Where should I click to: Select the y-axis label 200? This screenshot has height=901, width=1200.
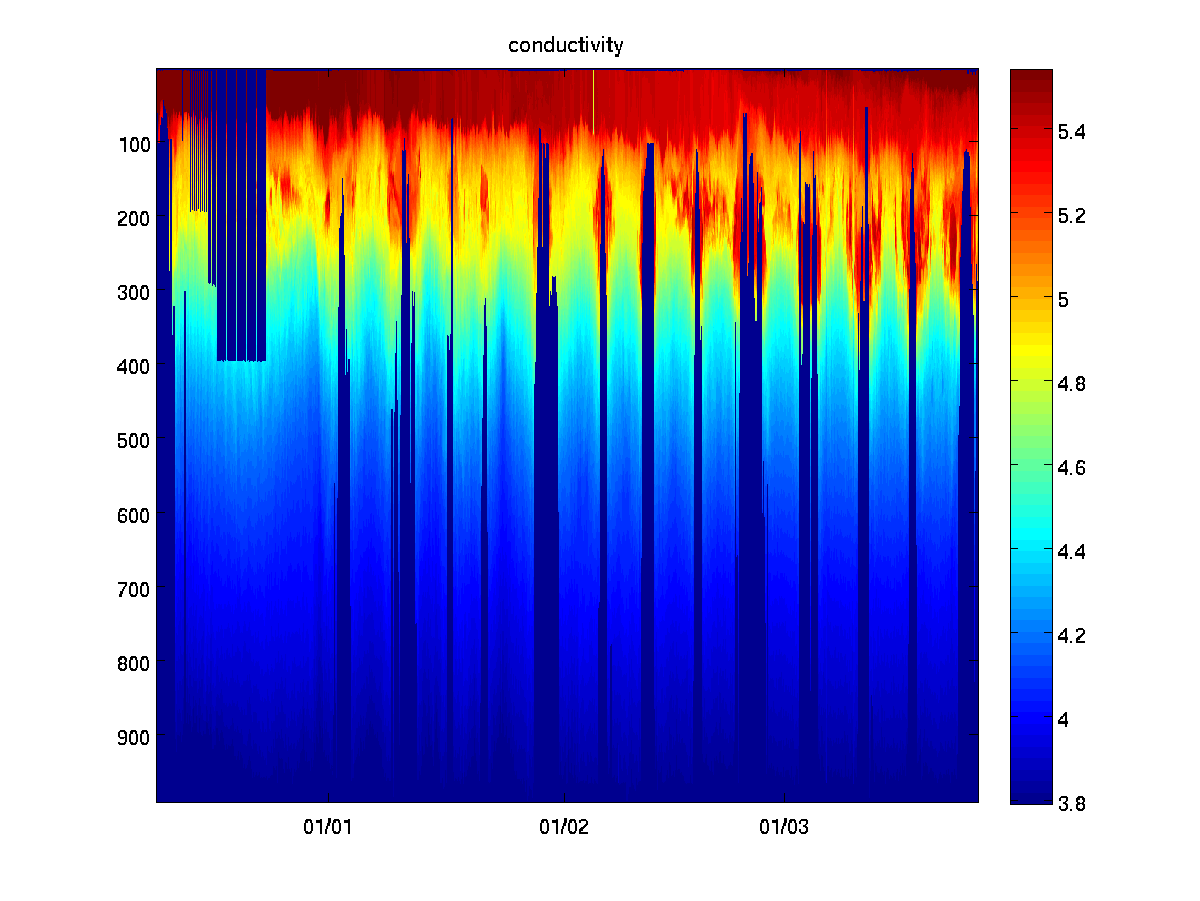134,219
